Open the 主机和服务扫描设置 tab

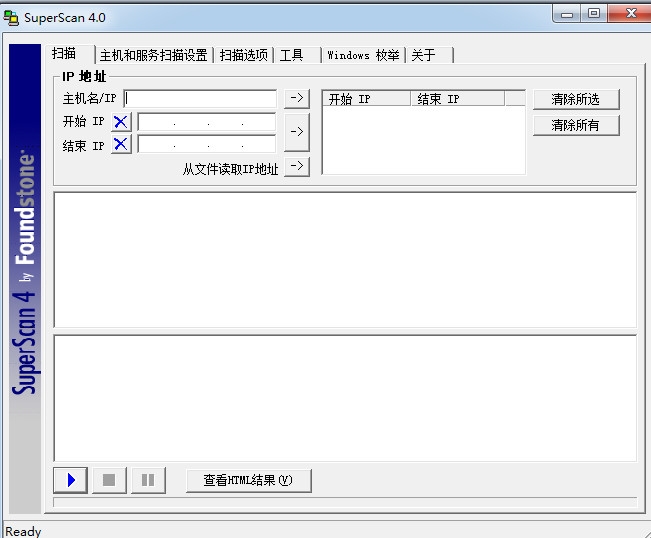point(154,55)
